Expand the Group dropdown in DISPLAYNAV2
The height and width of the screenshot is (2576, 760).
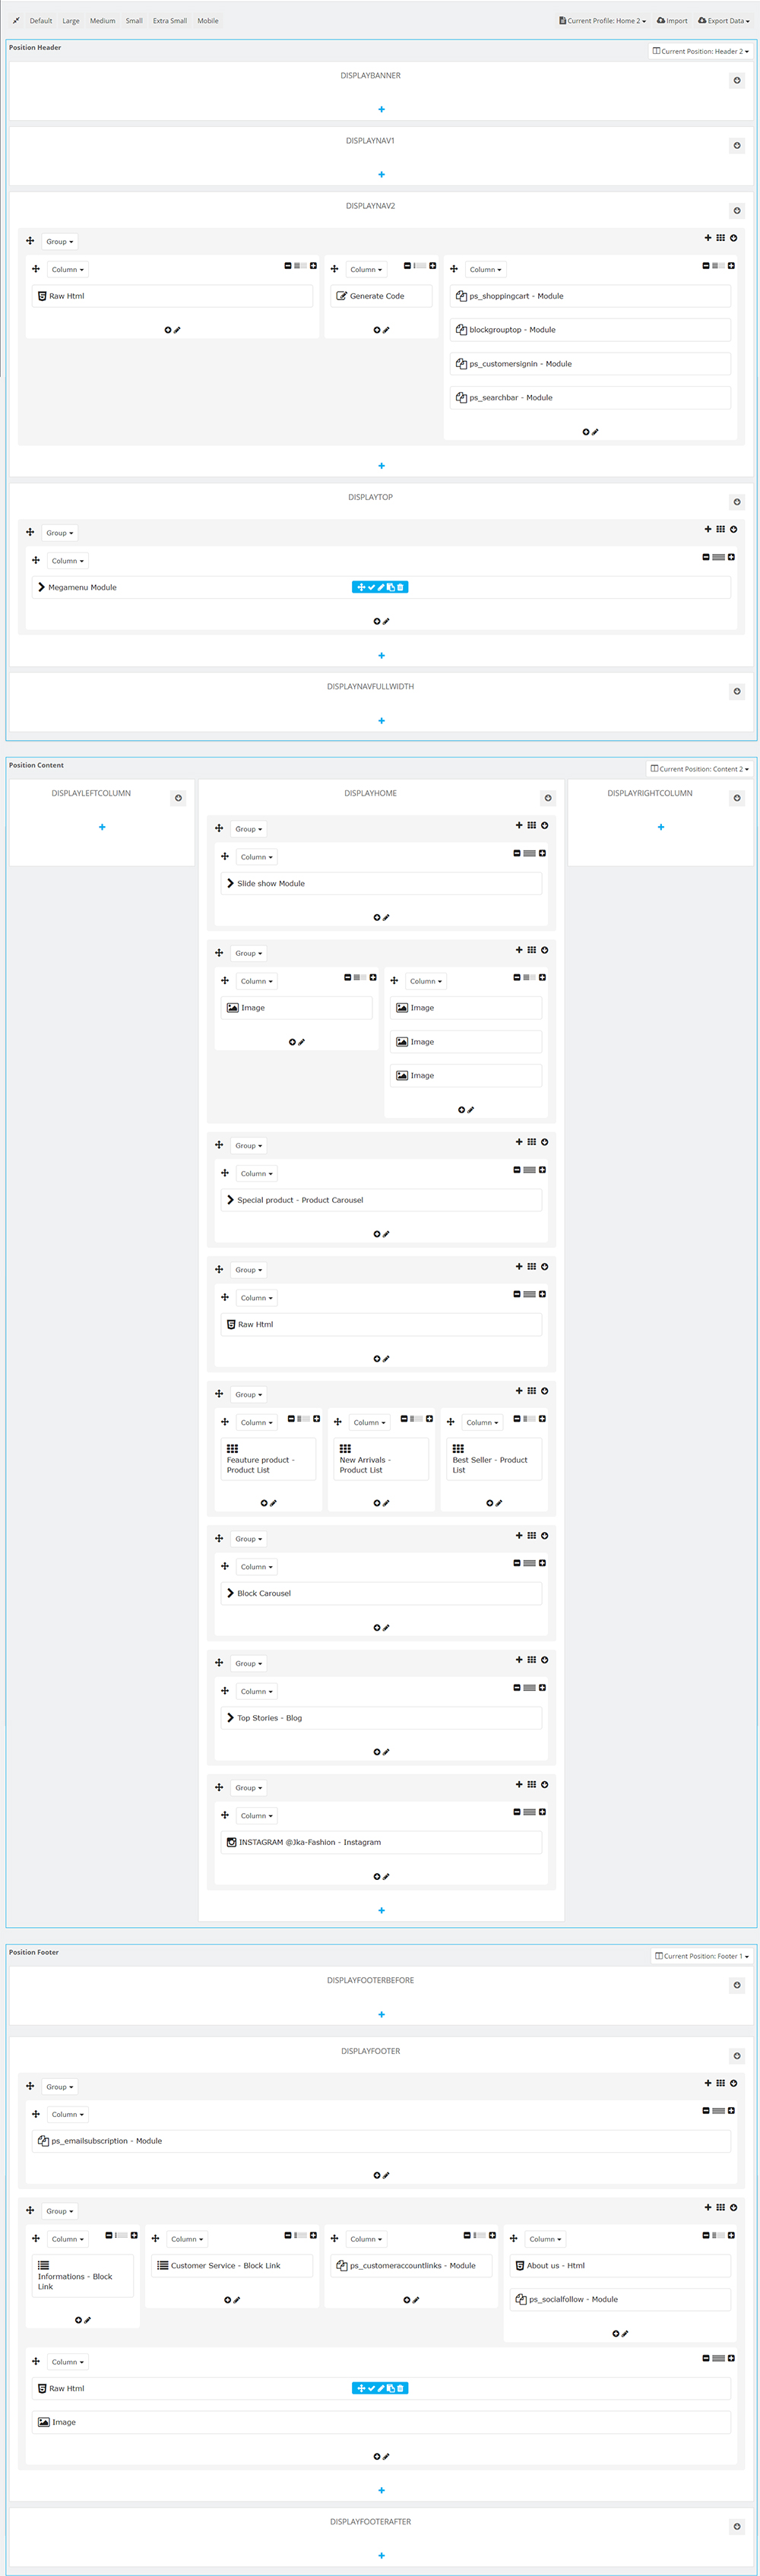tap(59, 241)
